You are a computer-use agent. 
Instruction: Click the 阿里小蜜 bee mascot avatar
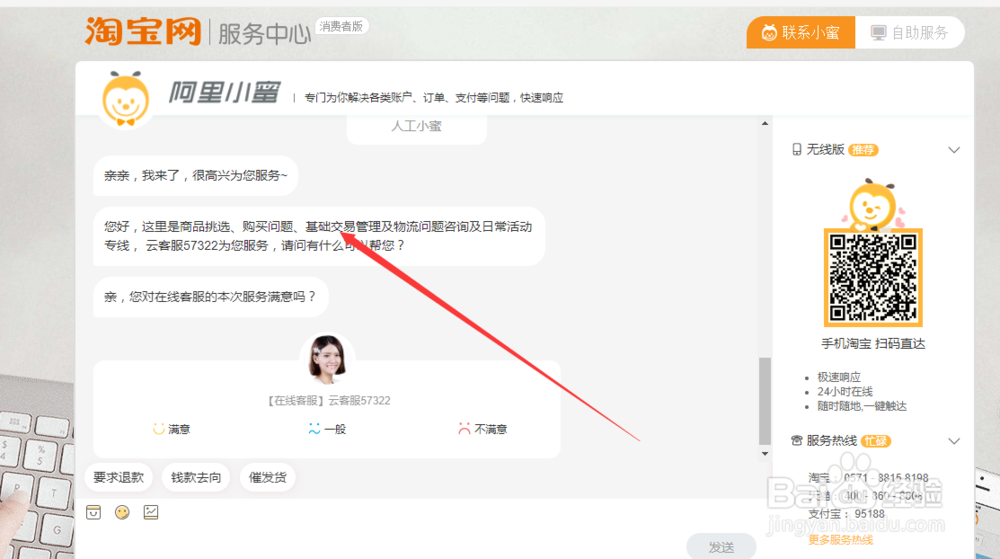126,99
